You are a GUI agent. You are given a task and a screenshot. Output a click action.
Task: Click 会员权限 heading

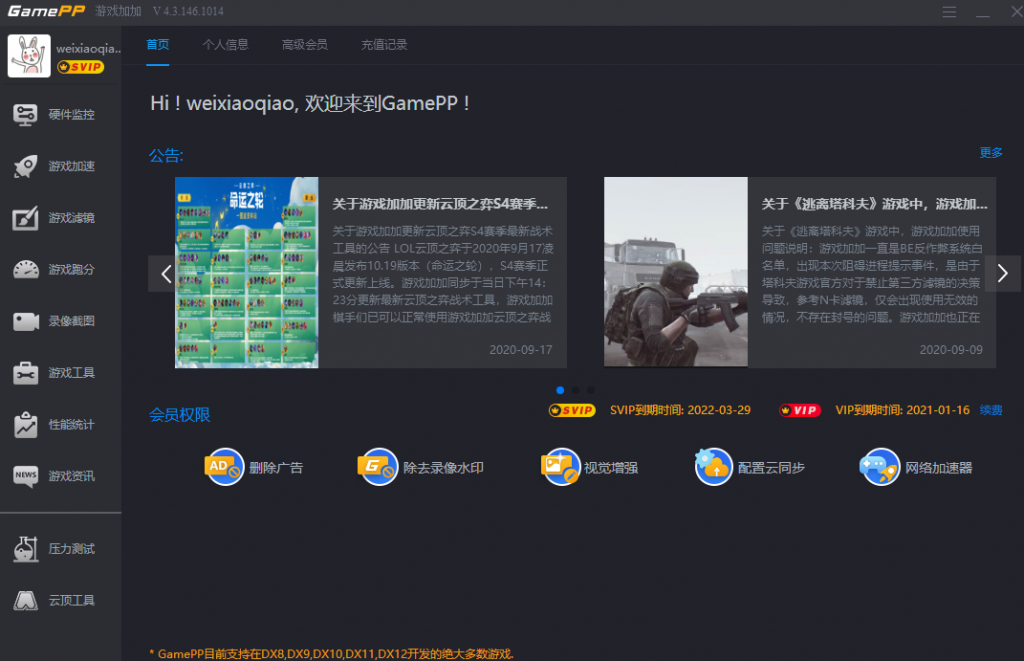click(x=180, y=415)
